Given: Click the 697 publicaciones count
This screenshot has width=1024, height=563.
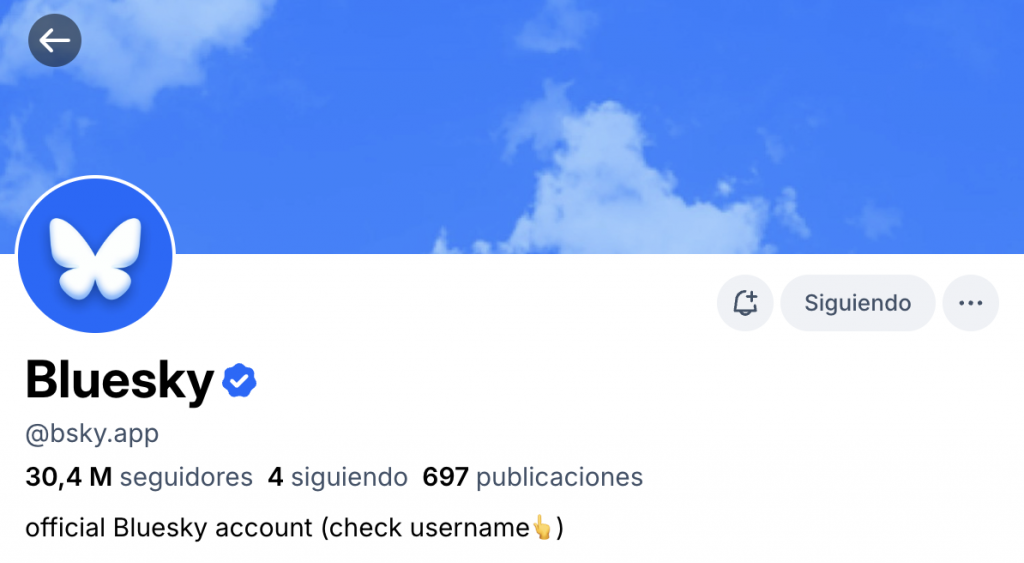Looking at the screenshot, I should point(533,477).
